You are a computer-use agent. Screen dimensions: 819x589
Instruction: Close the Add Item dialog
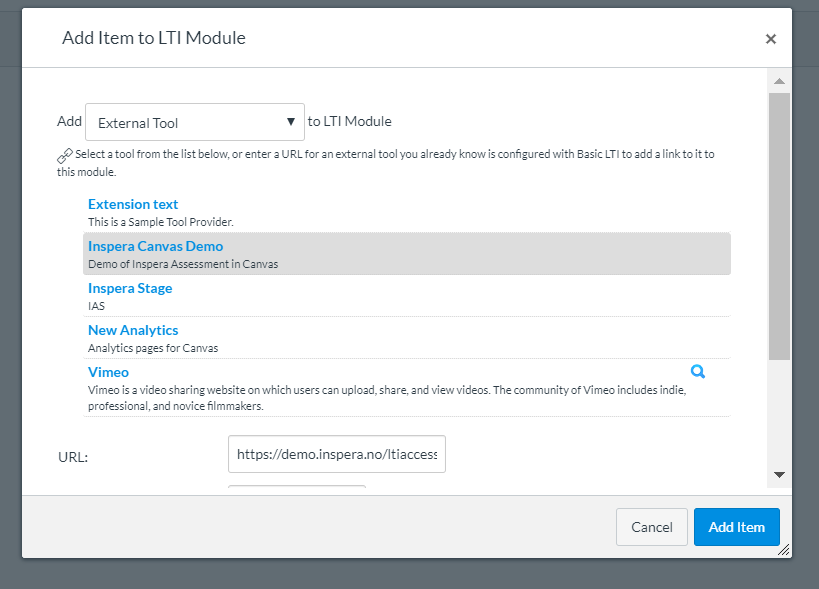770,39
